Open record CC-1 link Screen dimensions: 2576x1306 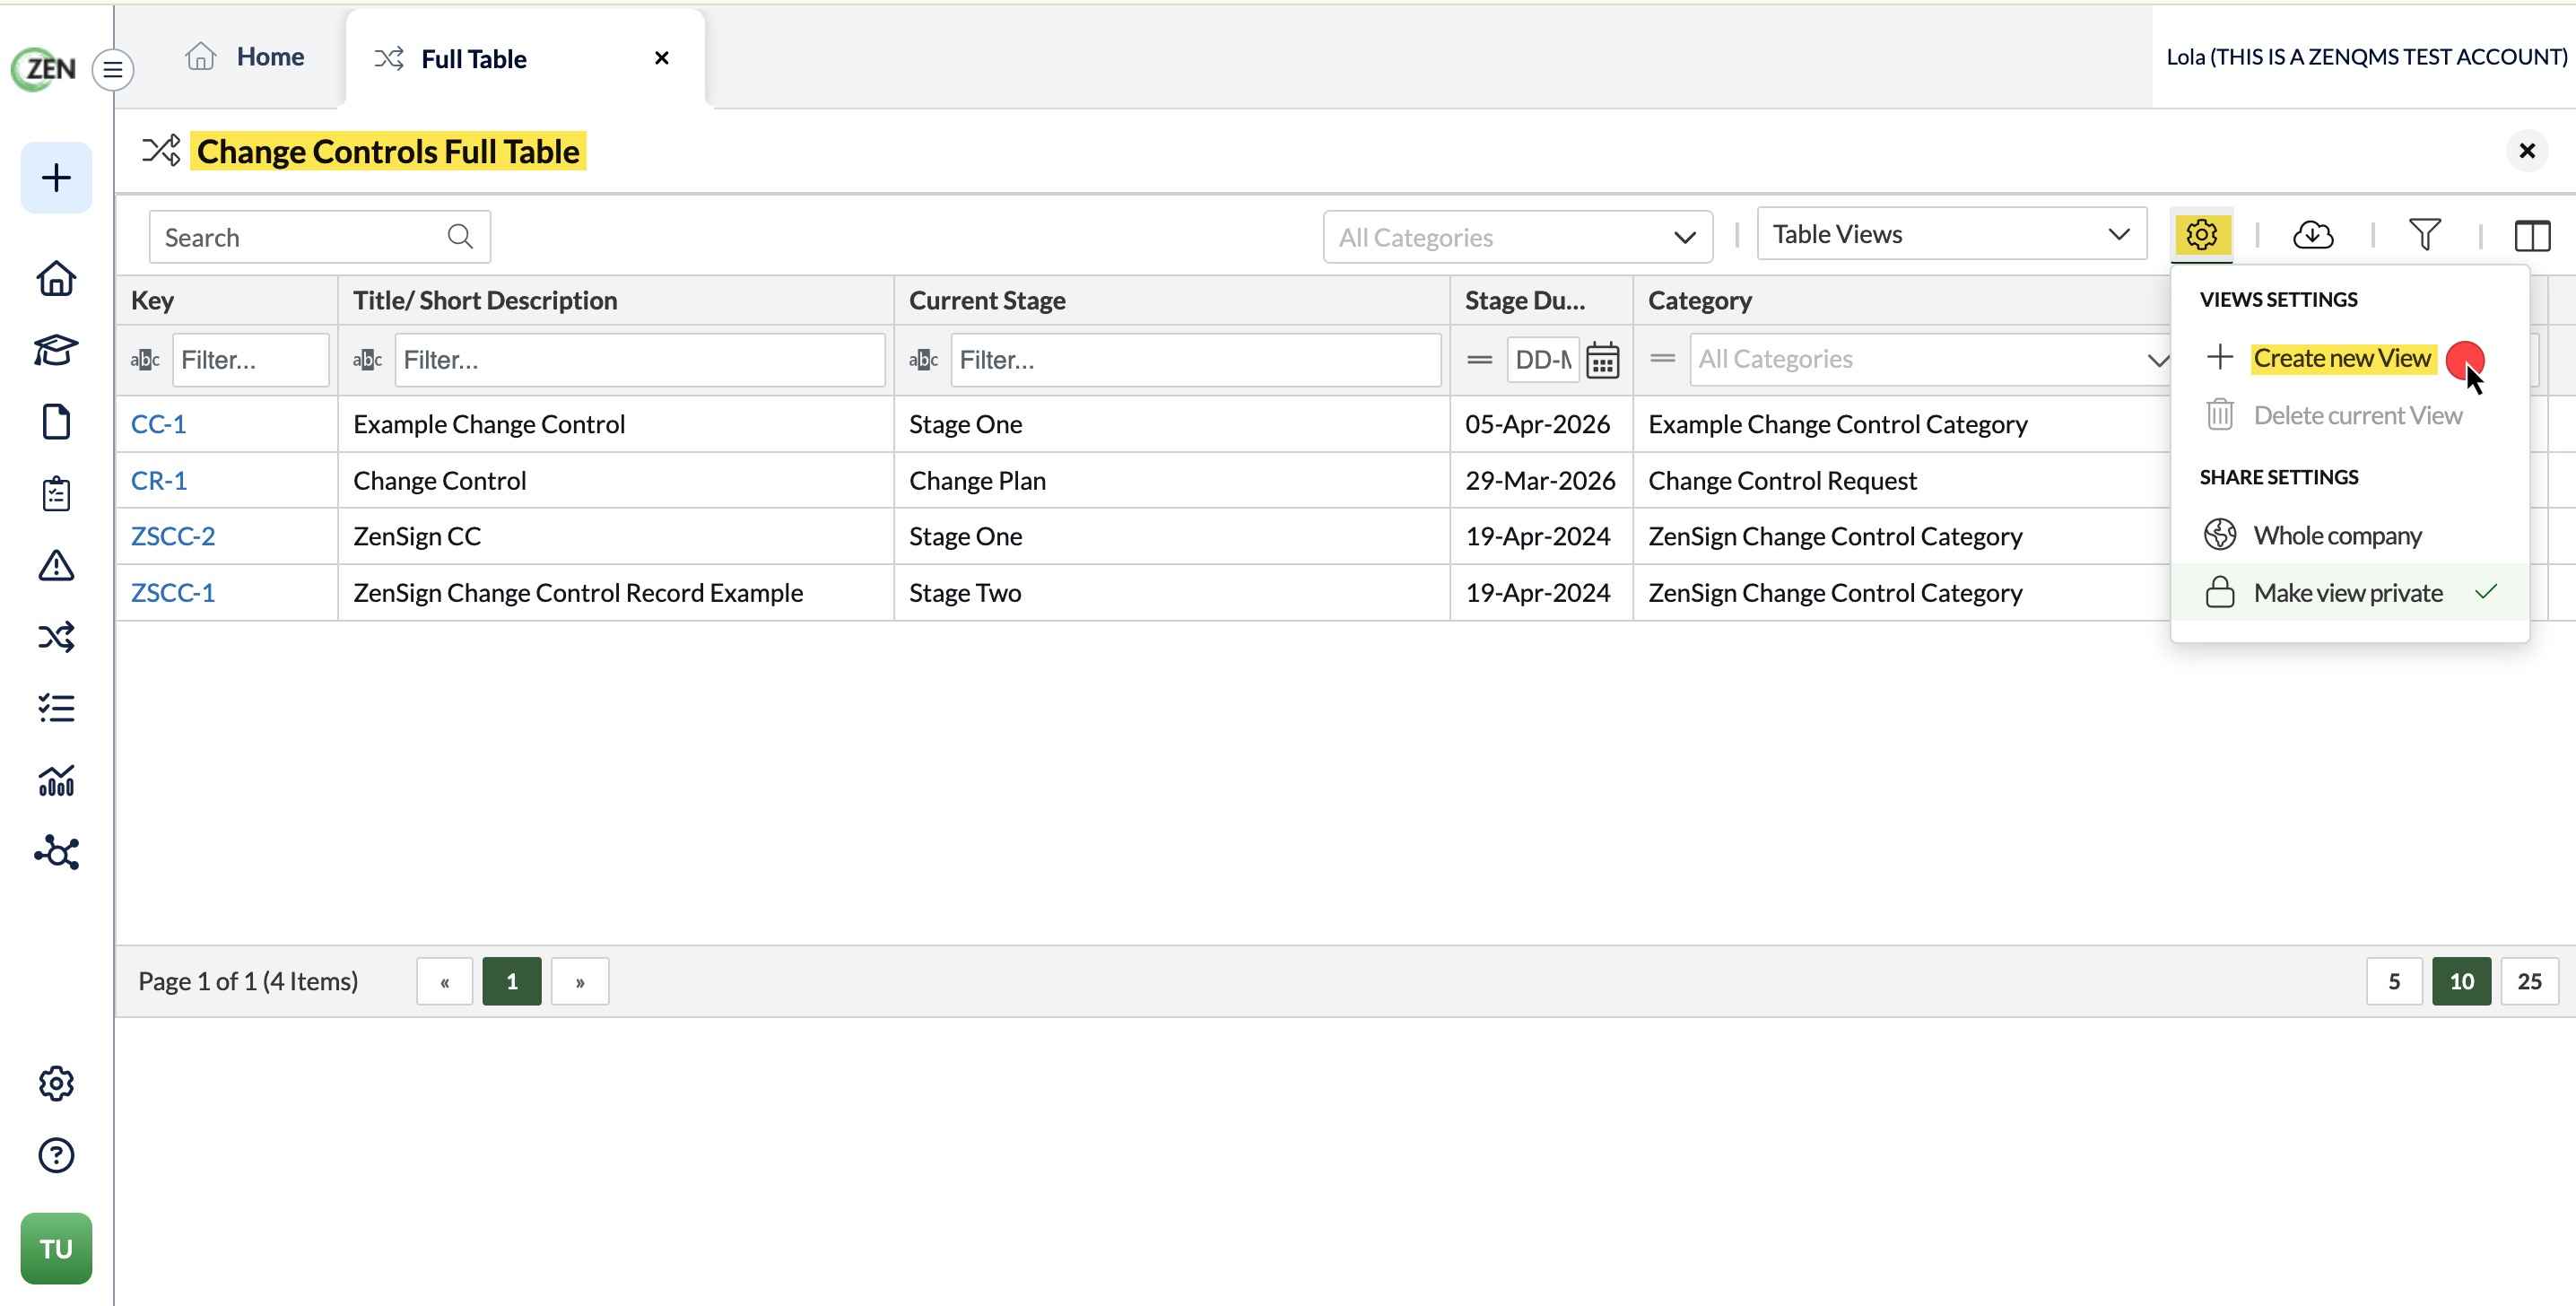coord(158,424)
